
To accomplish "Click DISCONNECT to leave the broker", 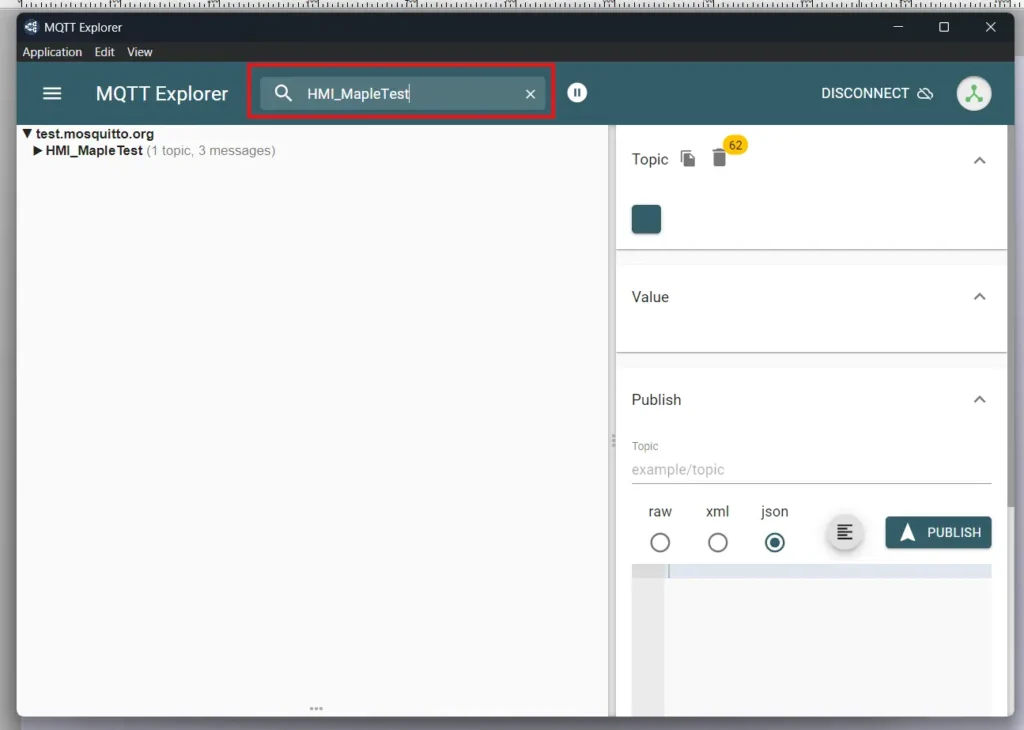I will [864, 93].
